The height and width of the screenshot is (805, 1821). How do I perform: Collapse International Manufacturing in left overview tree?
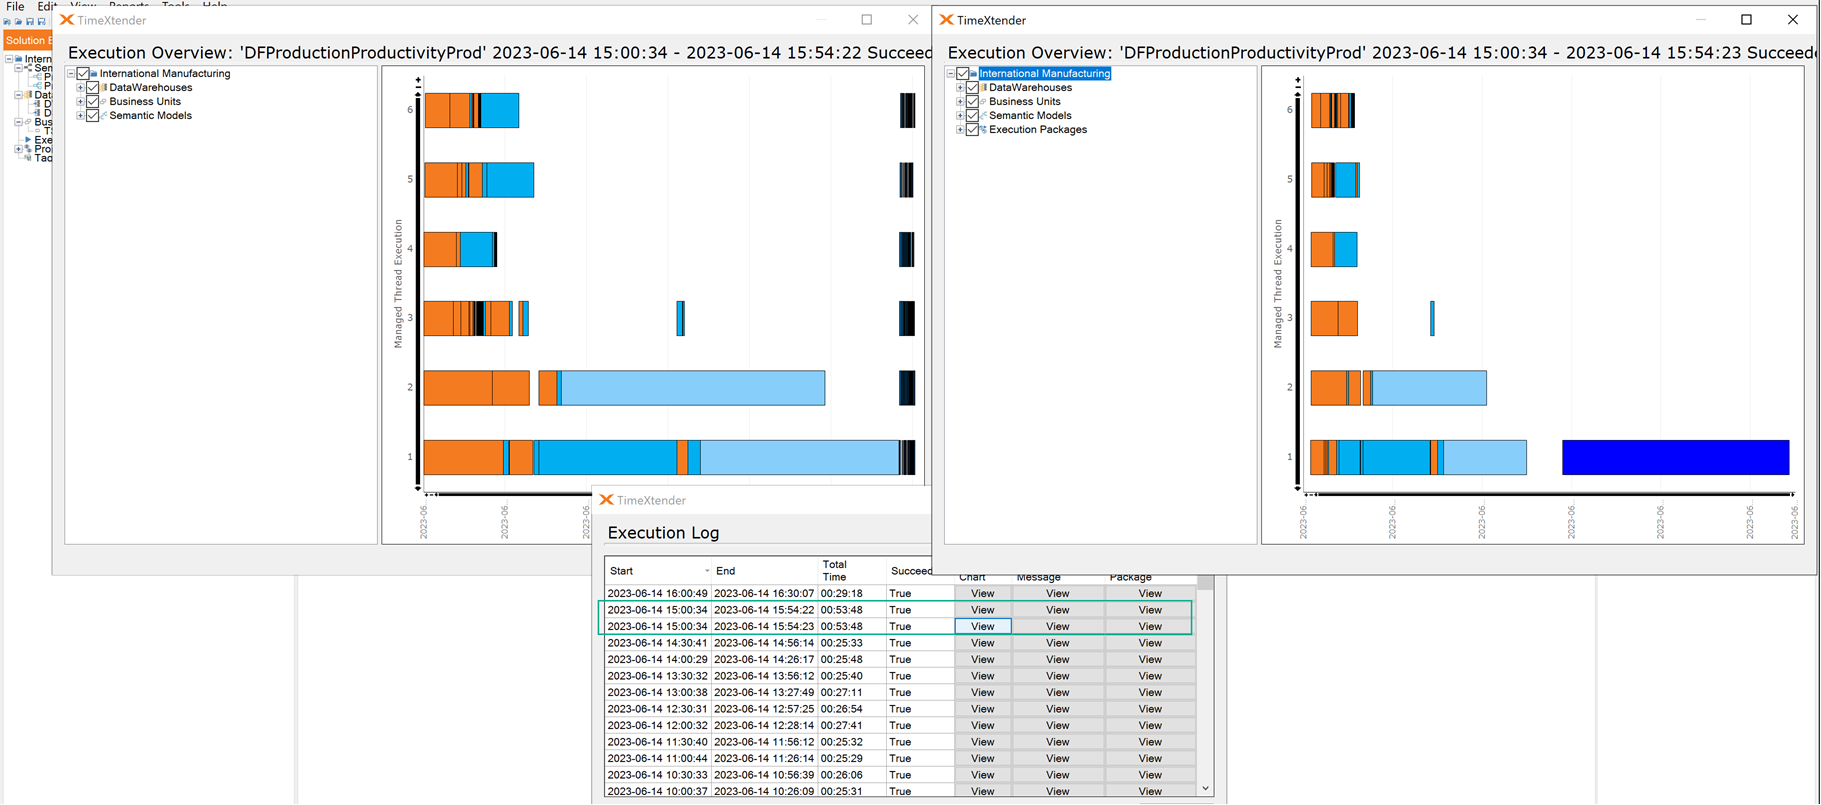pos(71,73)
